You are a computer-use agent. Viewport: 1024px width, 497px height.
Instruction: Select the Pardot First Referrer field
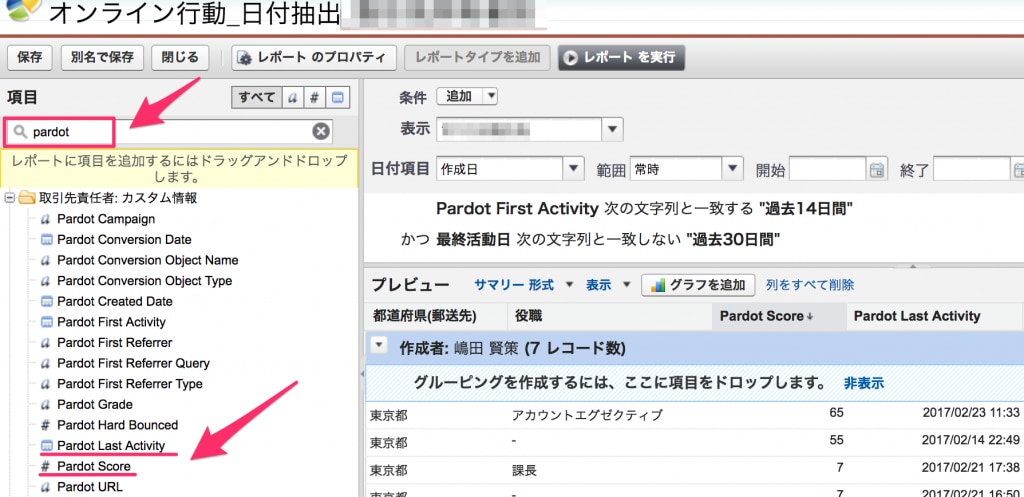coord(114,342)
